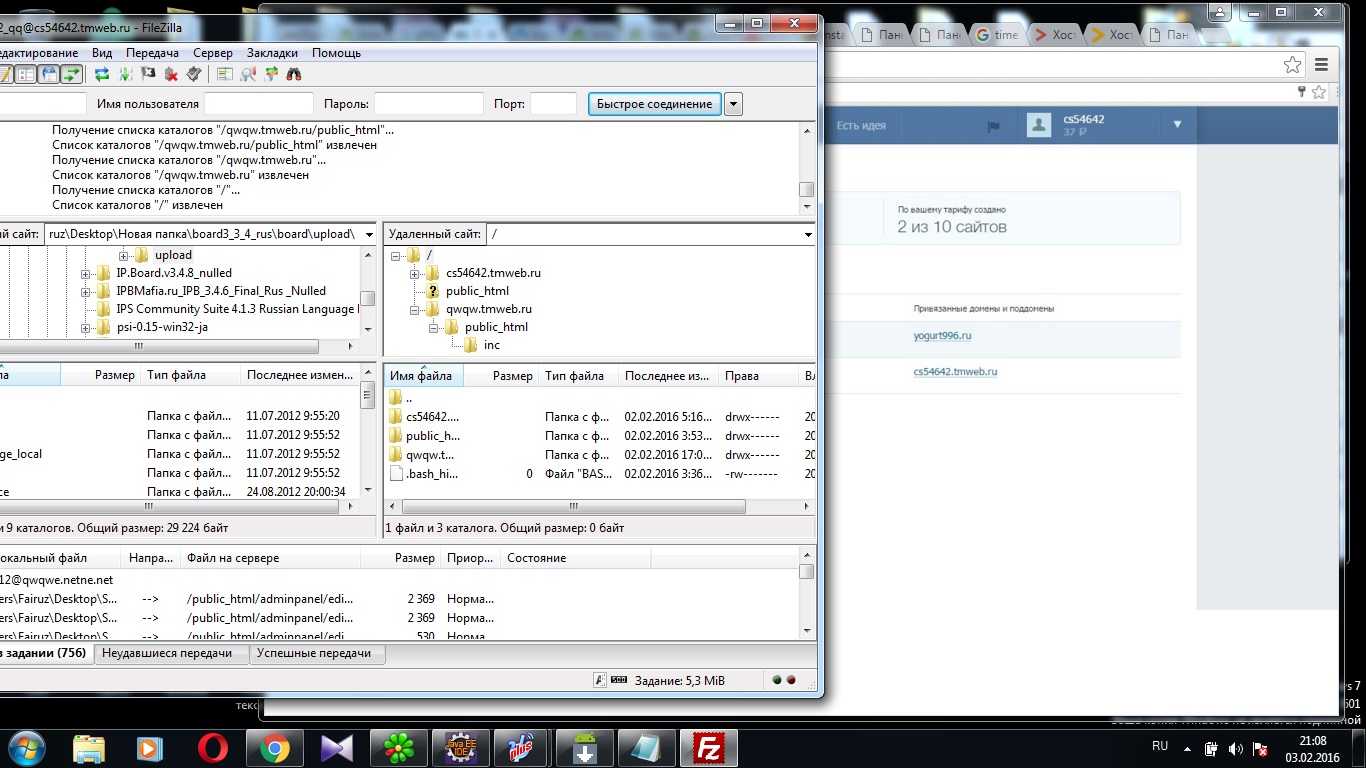Open ICQ green flower taskbar icon
The height and width of the screenshot is (768, 1366).
coord(399,748)
